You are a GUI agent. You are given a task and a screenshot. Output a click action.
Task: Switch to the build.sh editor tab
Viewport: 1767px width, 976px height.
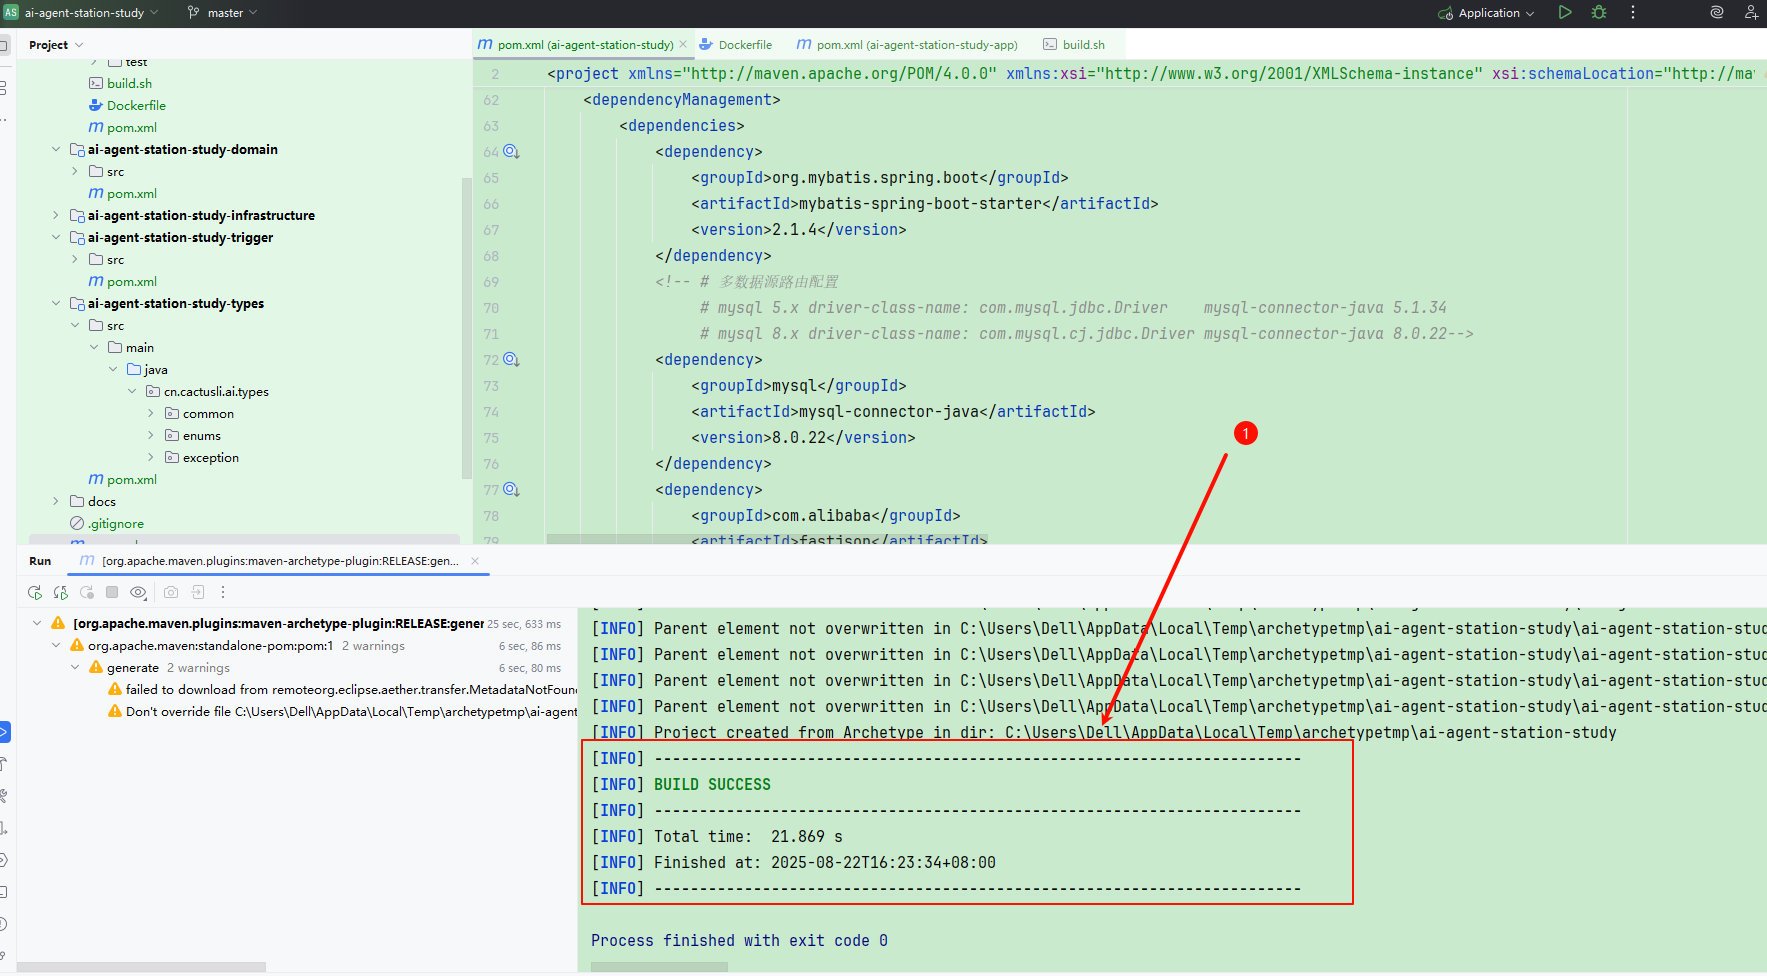point(1082,45)
